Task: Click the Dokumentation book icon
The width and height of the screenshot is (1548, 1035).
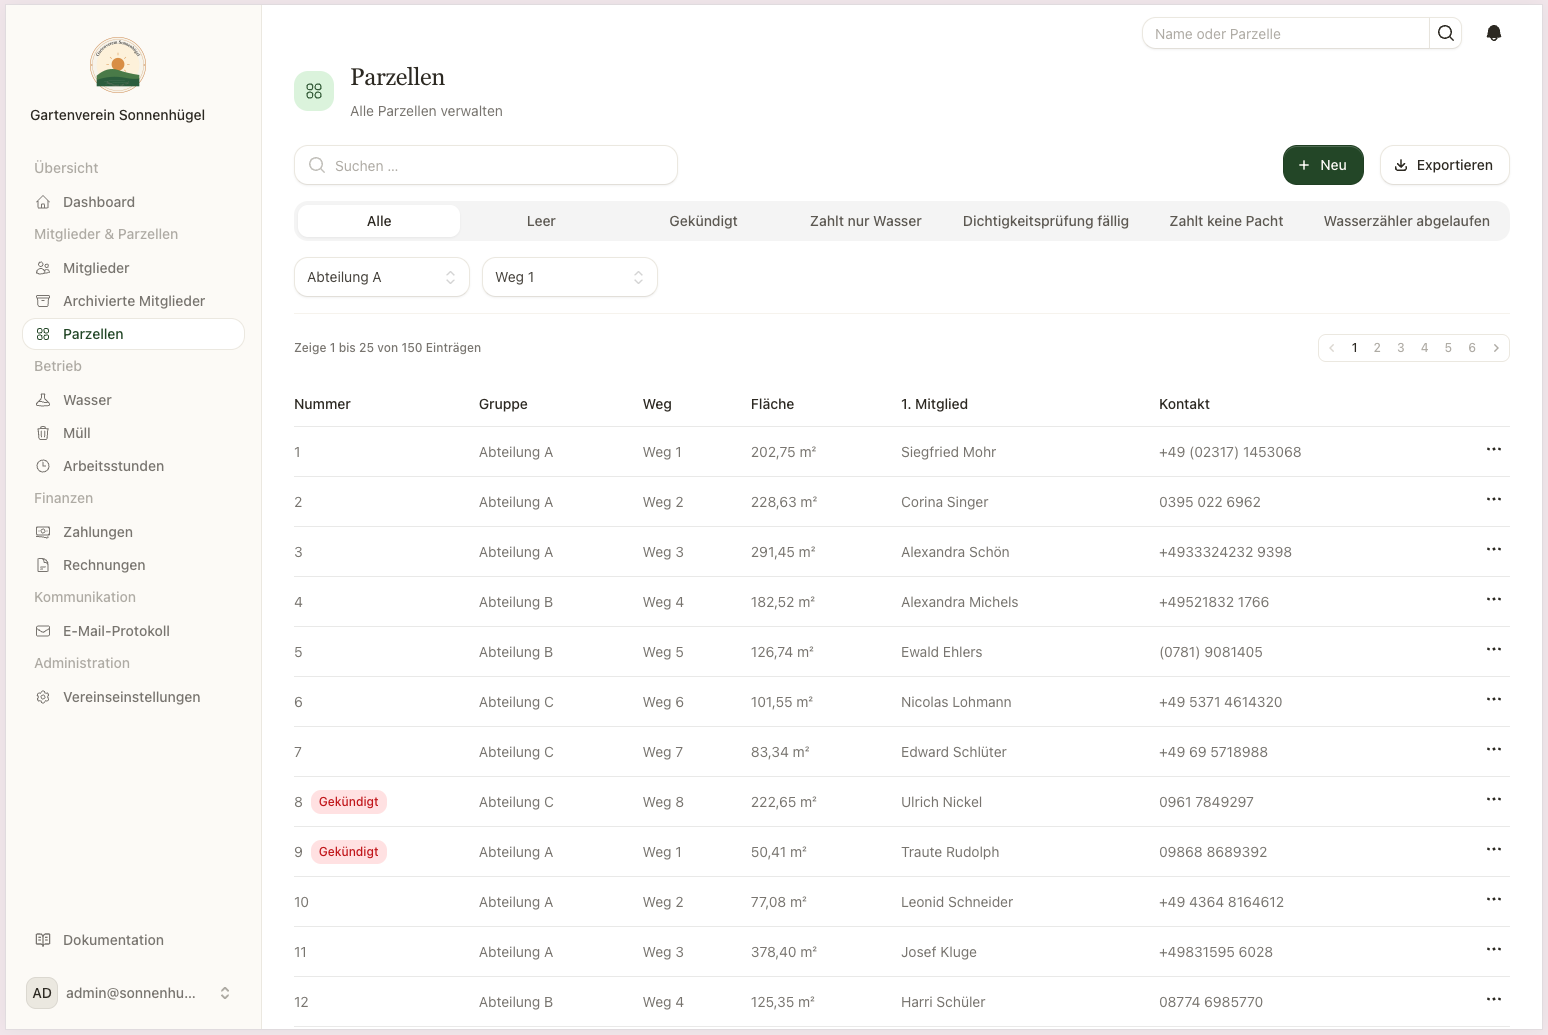Action: (x=43, y=940)
